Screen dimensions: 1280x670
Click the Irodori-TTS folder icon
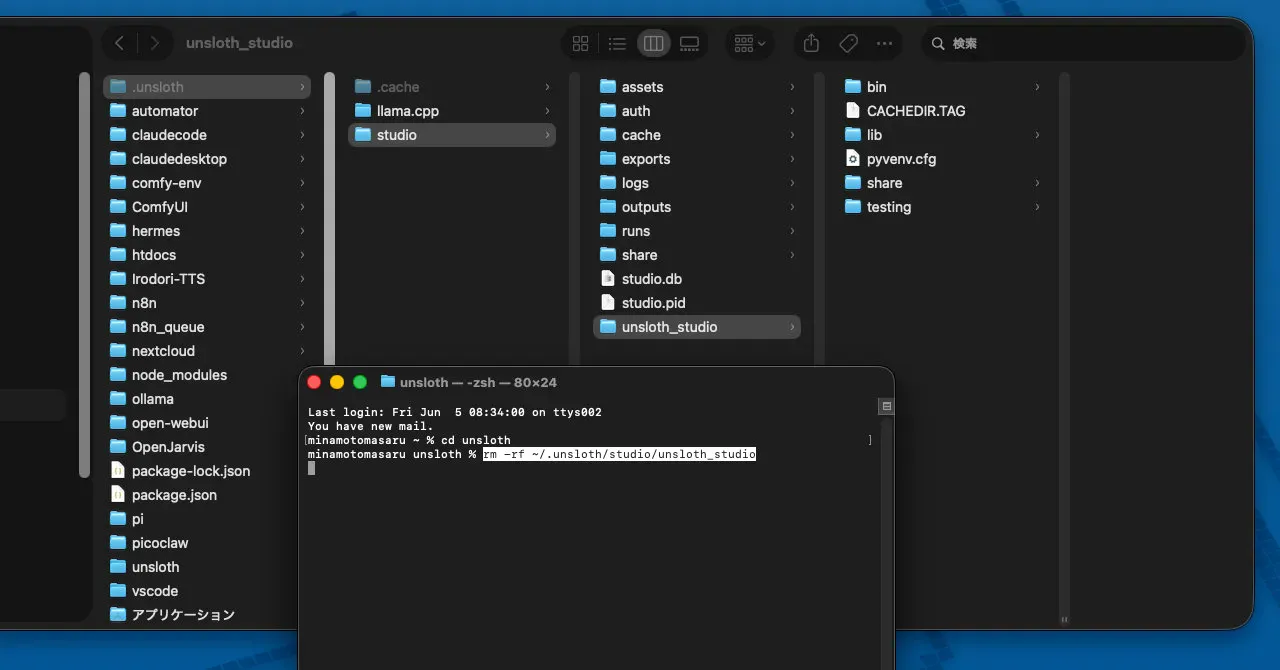(118, 279)
